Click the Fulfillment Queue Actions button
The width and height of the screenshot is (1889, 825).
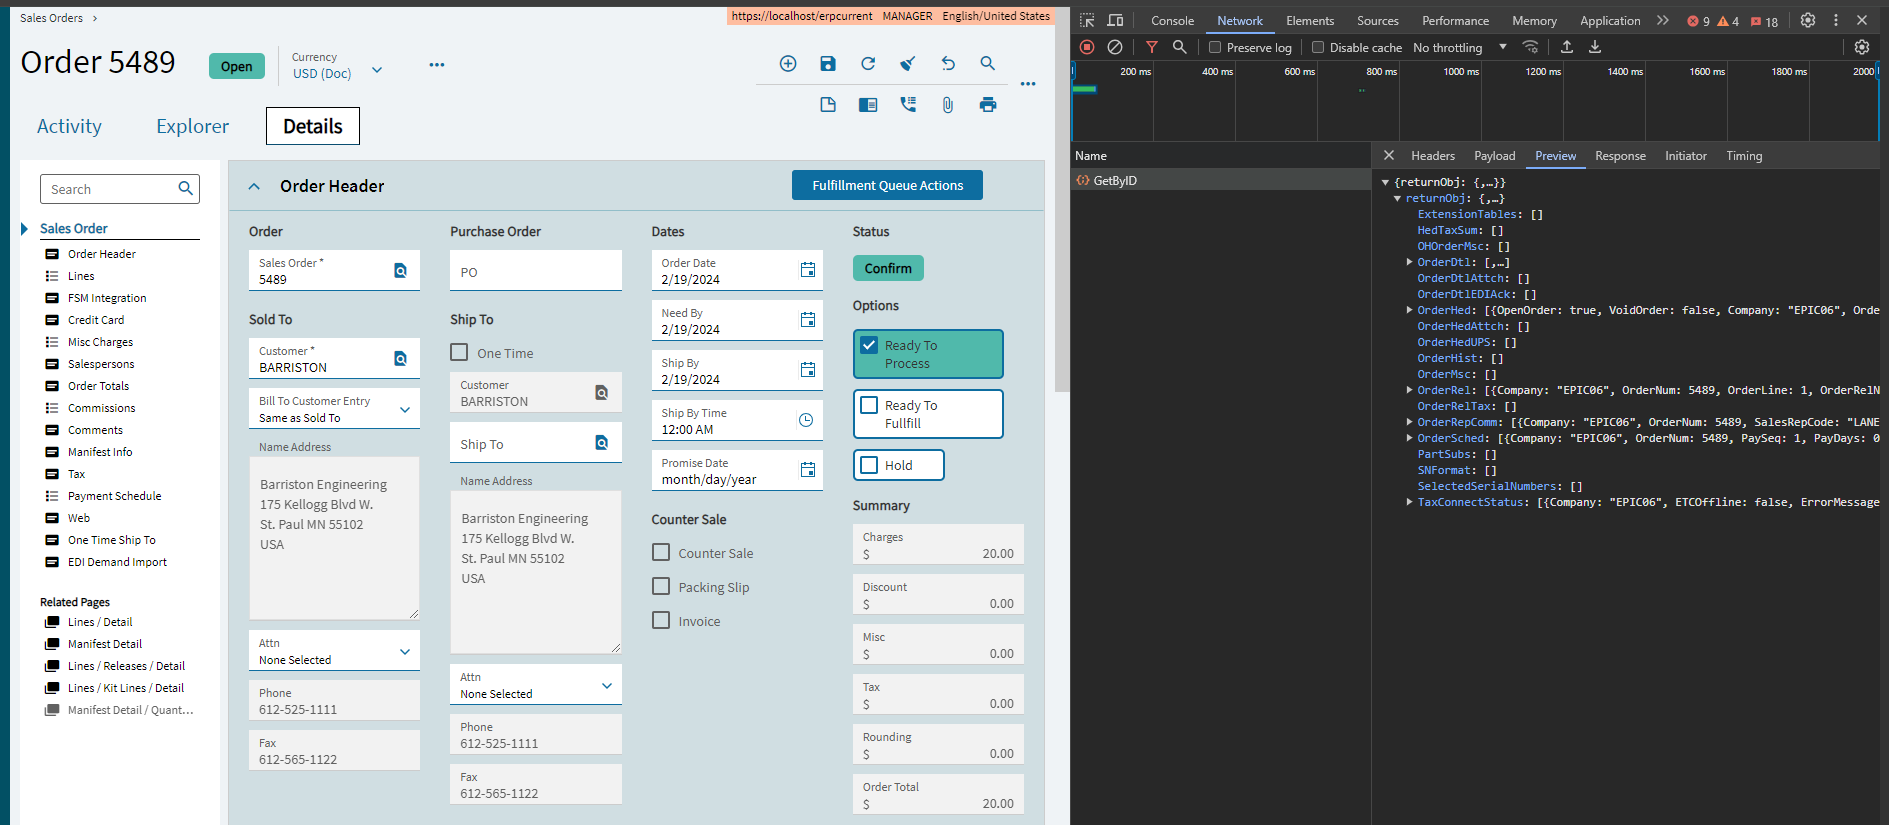(x=887, y=185)
